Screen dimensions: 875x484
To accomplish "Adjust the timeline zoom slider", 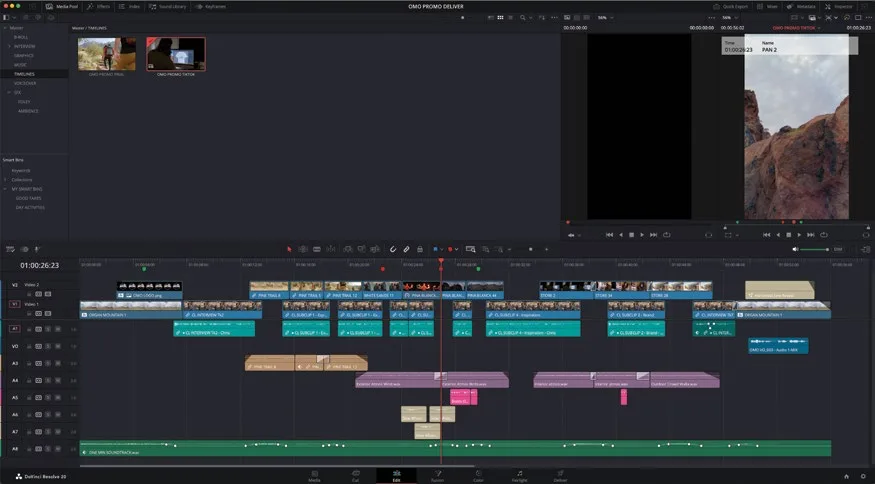I will [x=530, y=249].
